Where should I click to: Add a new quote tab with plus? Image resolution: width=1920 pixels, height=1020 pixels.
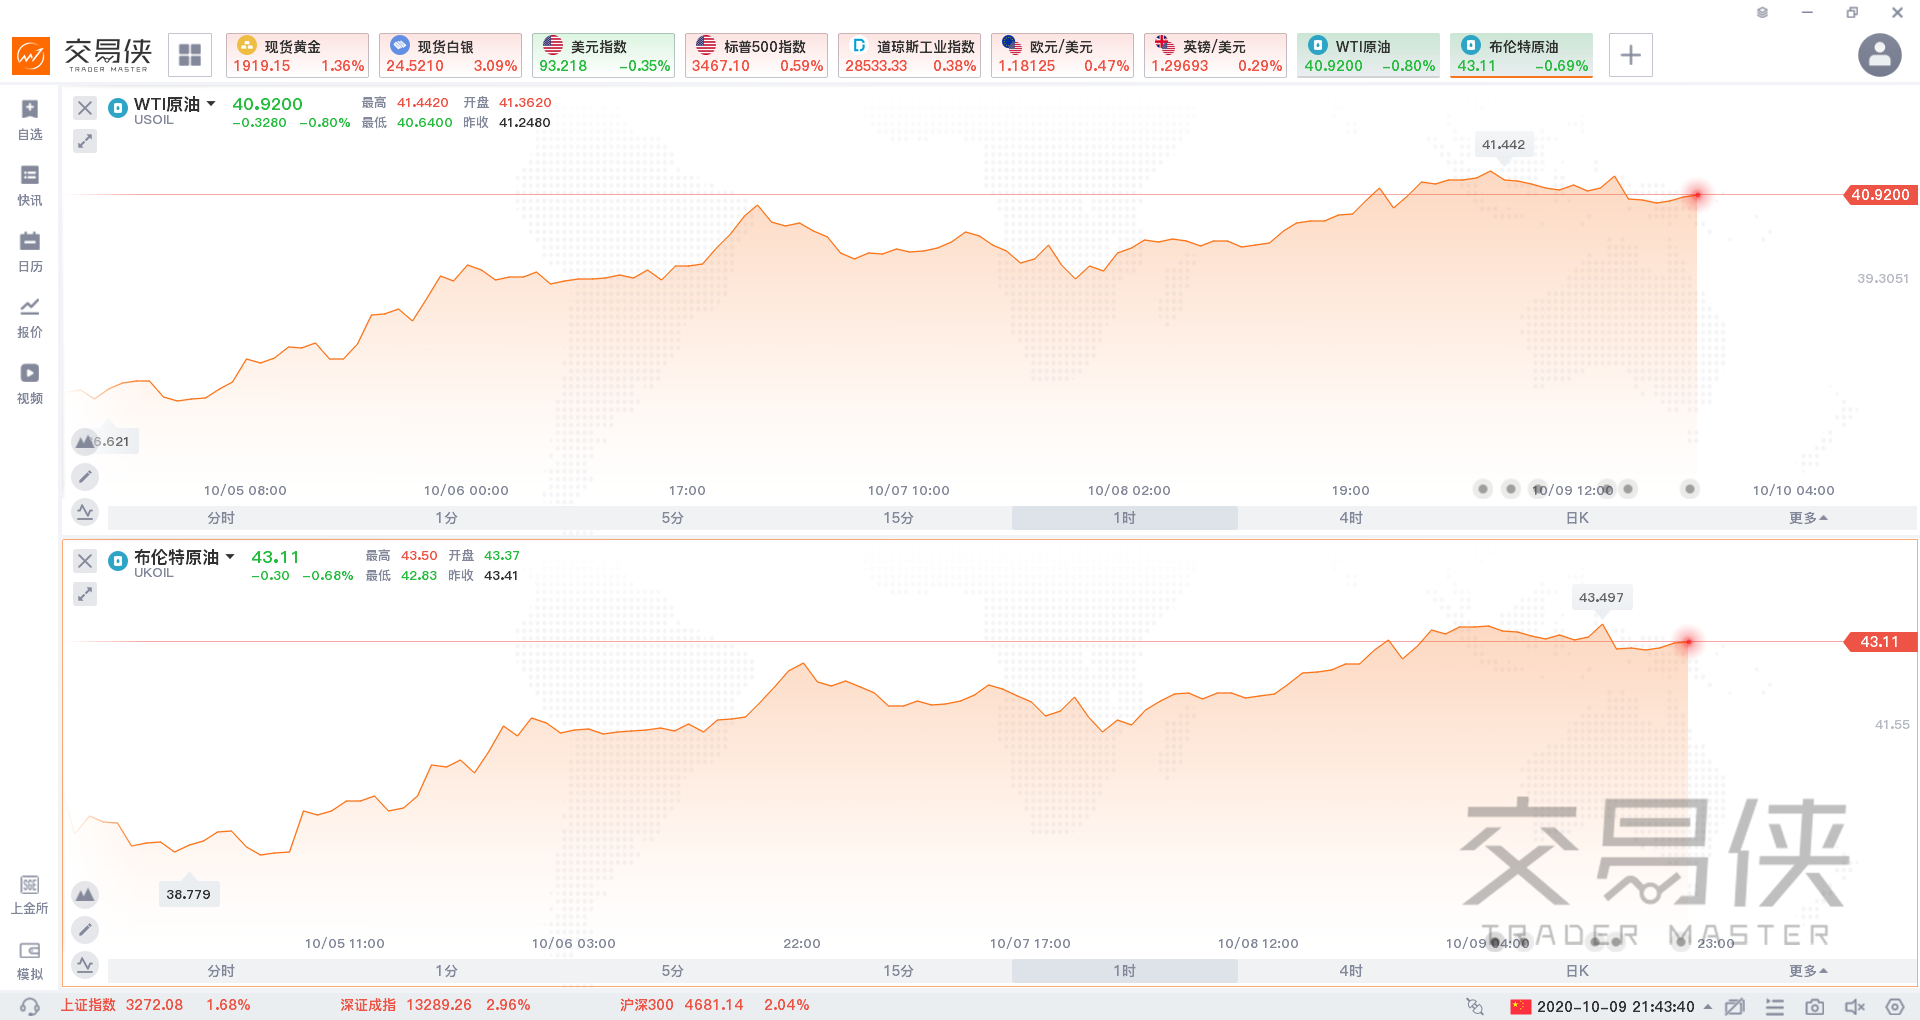click(1631, 55)
